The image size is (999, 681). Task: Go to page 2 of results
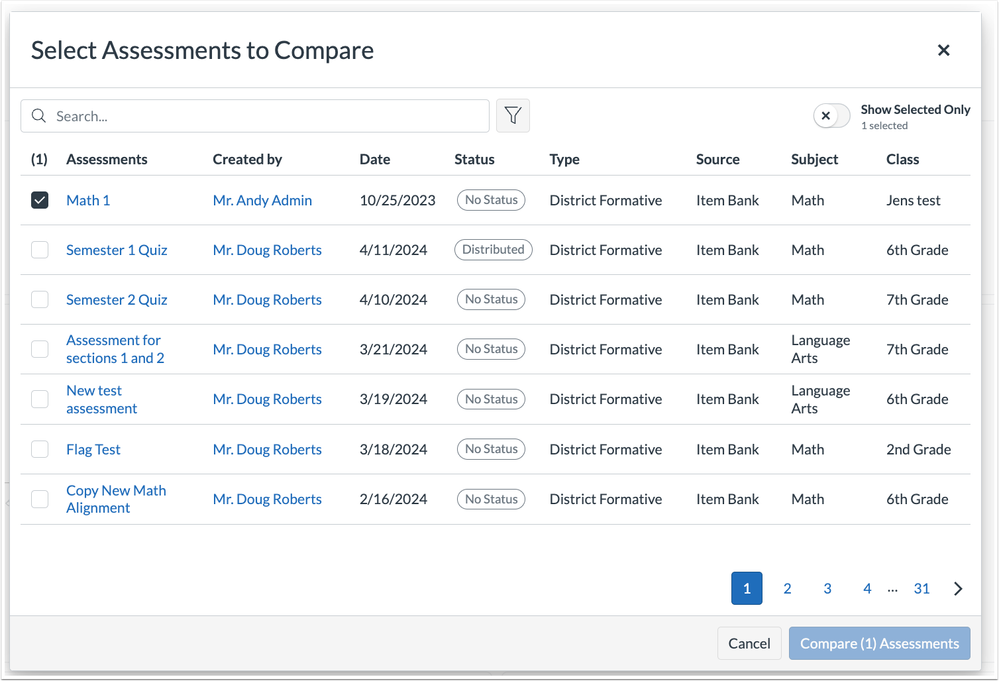787,588
